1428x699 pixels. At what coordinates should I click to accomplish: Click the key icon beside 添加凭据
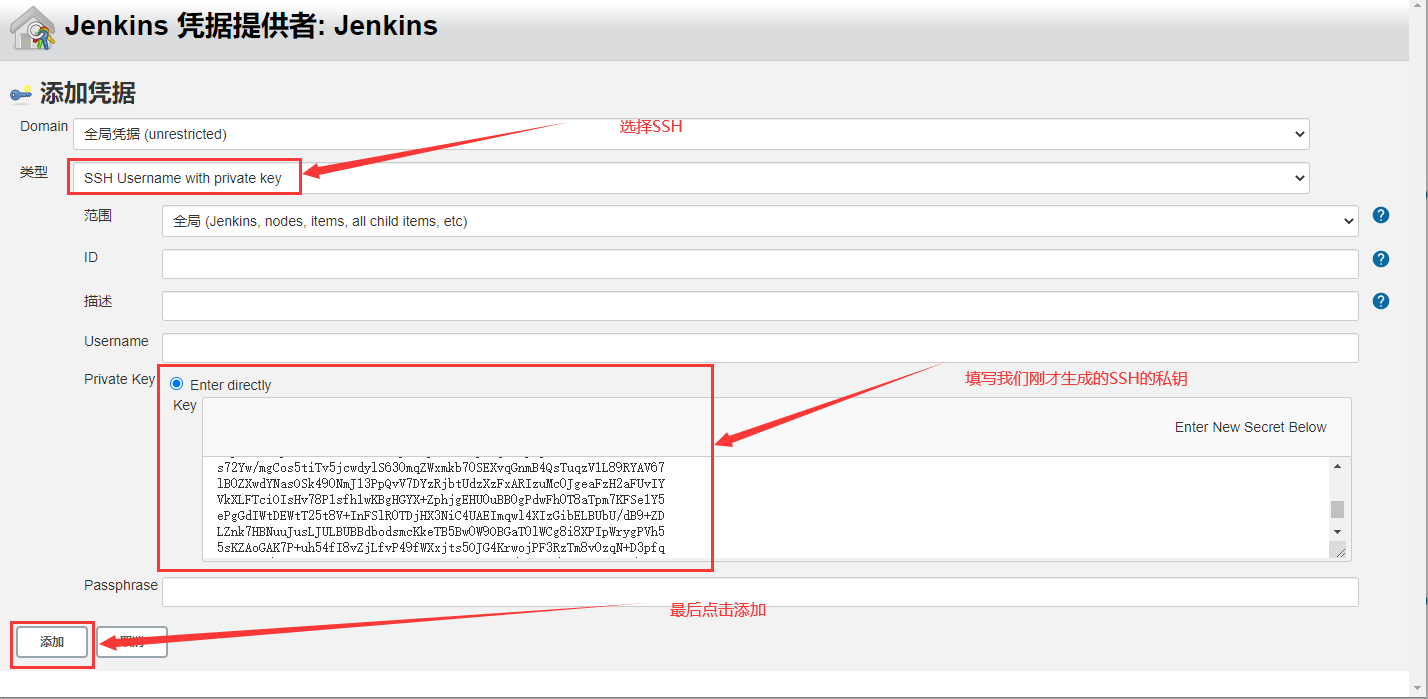pyautogui.click(x=21, y=94)
